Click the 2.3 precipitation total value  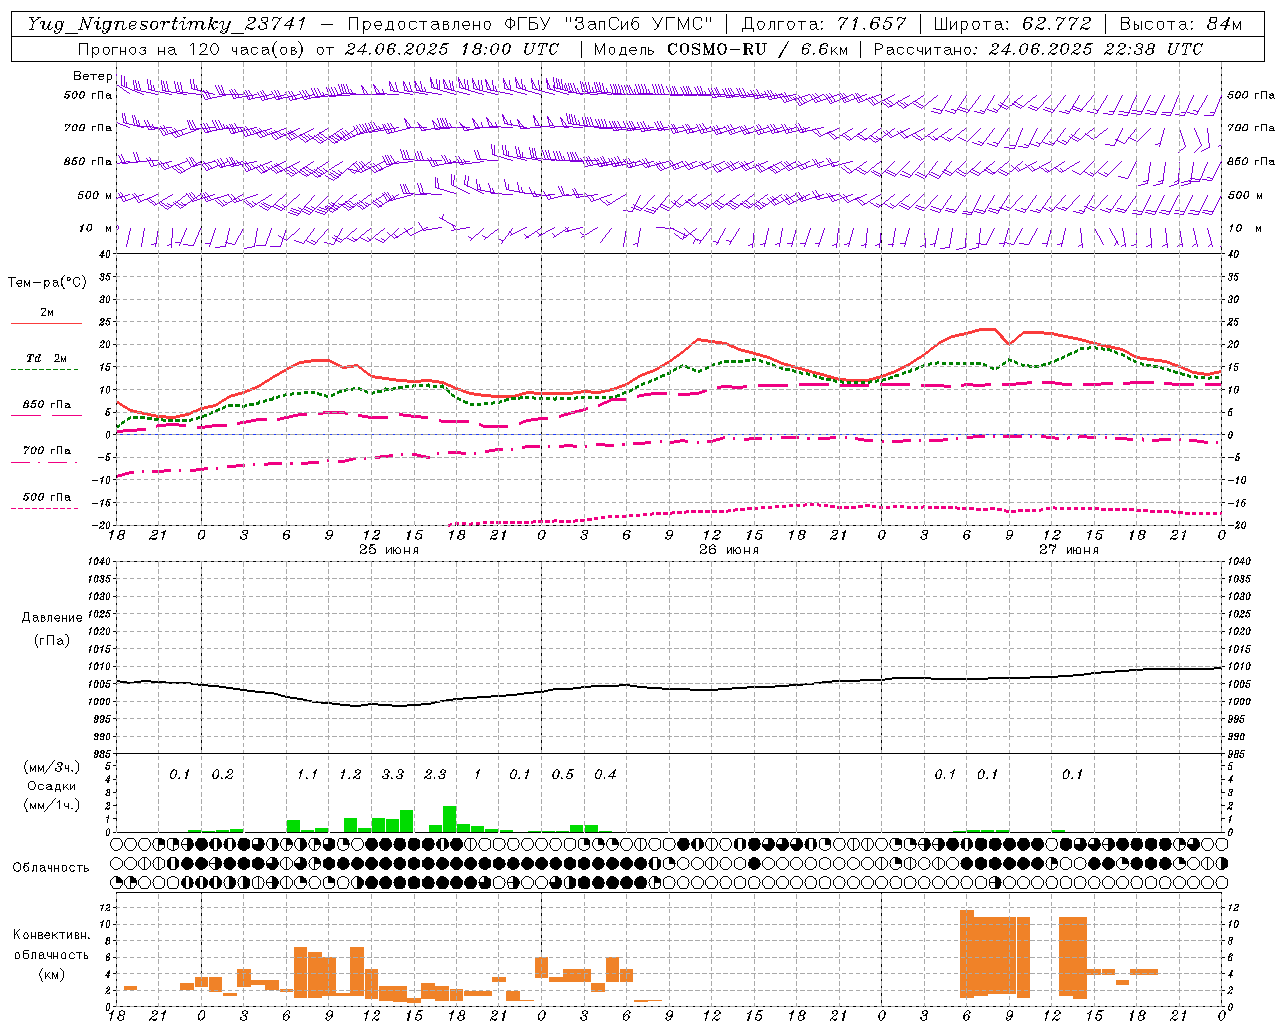[x=435, y=775]
